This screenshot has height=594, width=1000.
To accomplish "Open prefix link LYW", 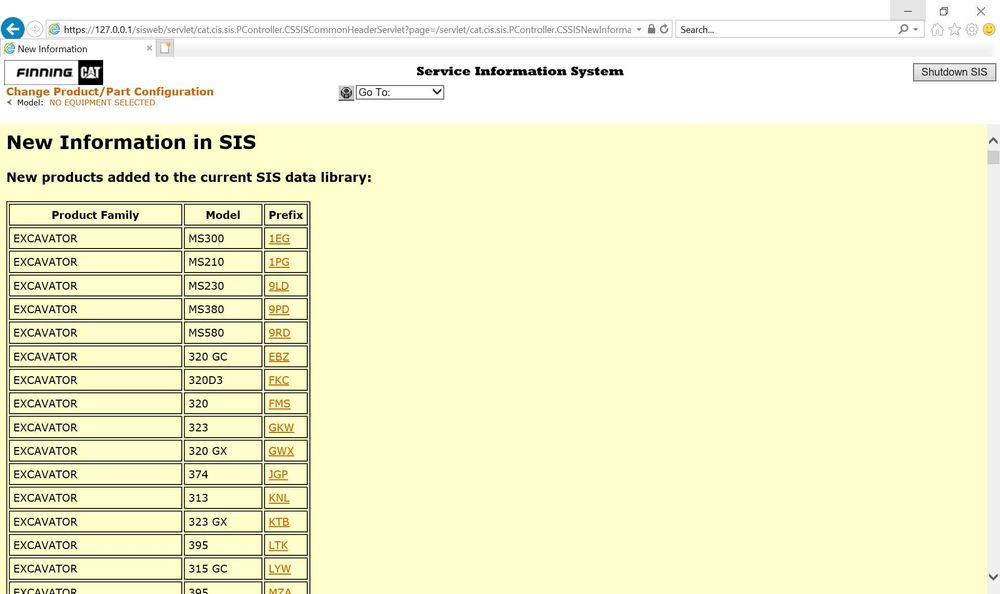I will (x=280, y=569).
